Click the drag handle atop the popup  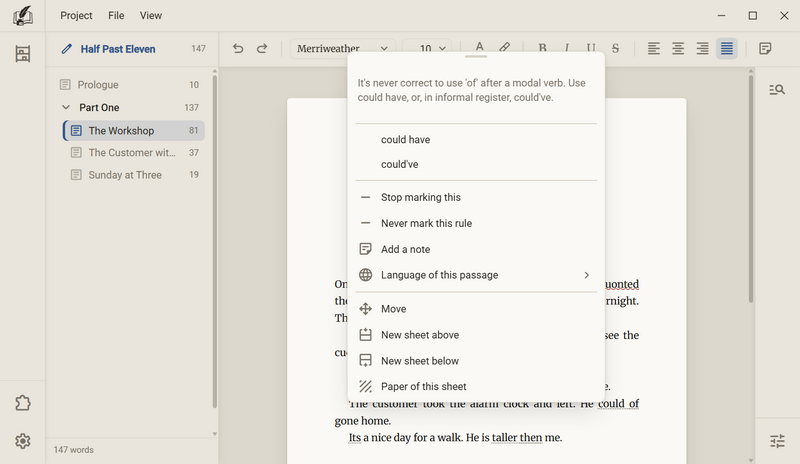pos(476,56)
